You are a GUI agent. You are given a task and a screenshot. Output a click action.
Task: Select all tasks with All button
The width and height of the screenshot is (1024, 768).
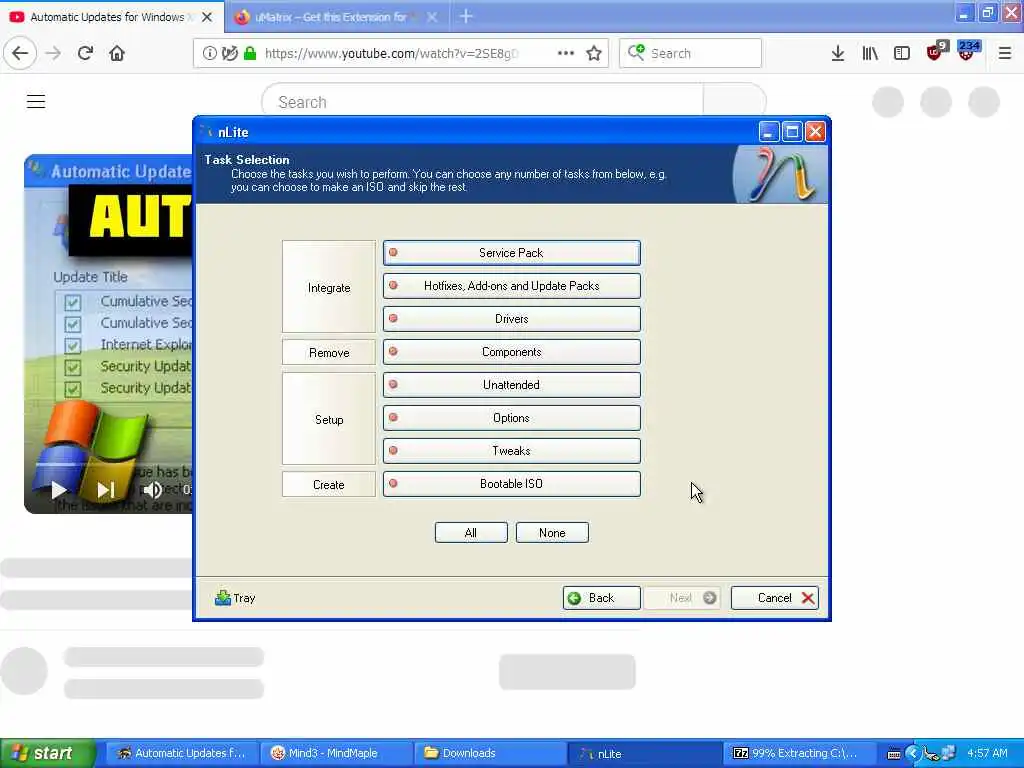point(471,532)
